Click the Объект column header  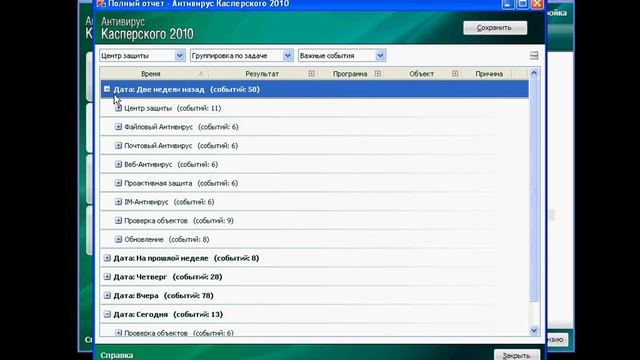click(421, 74)
